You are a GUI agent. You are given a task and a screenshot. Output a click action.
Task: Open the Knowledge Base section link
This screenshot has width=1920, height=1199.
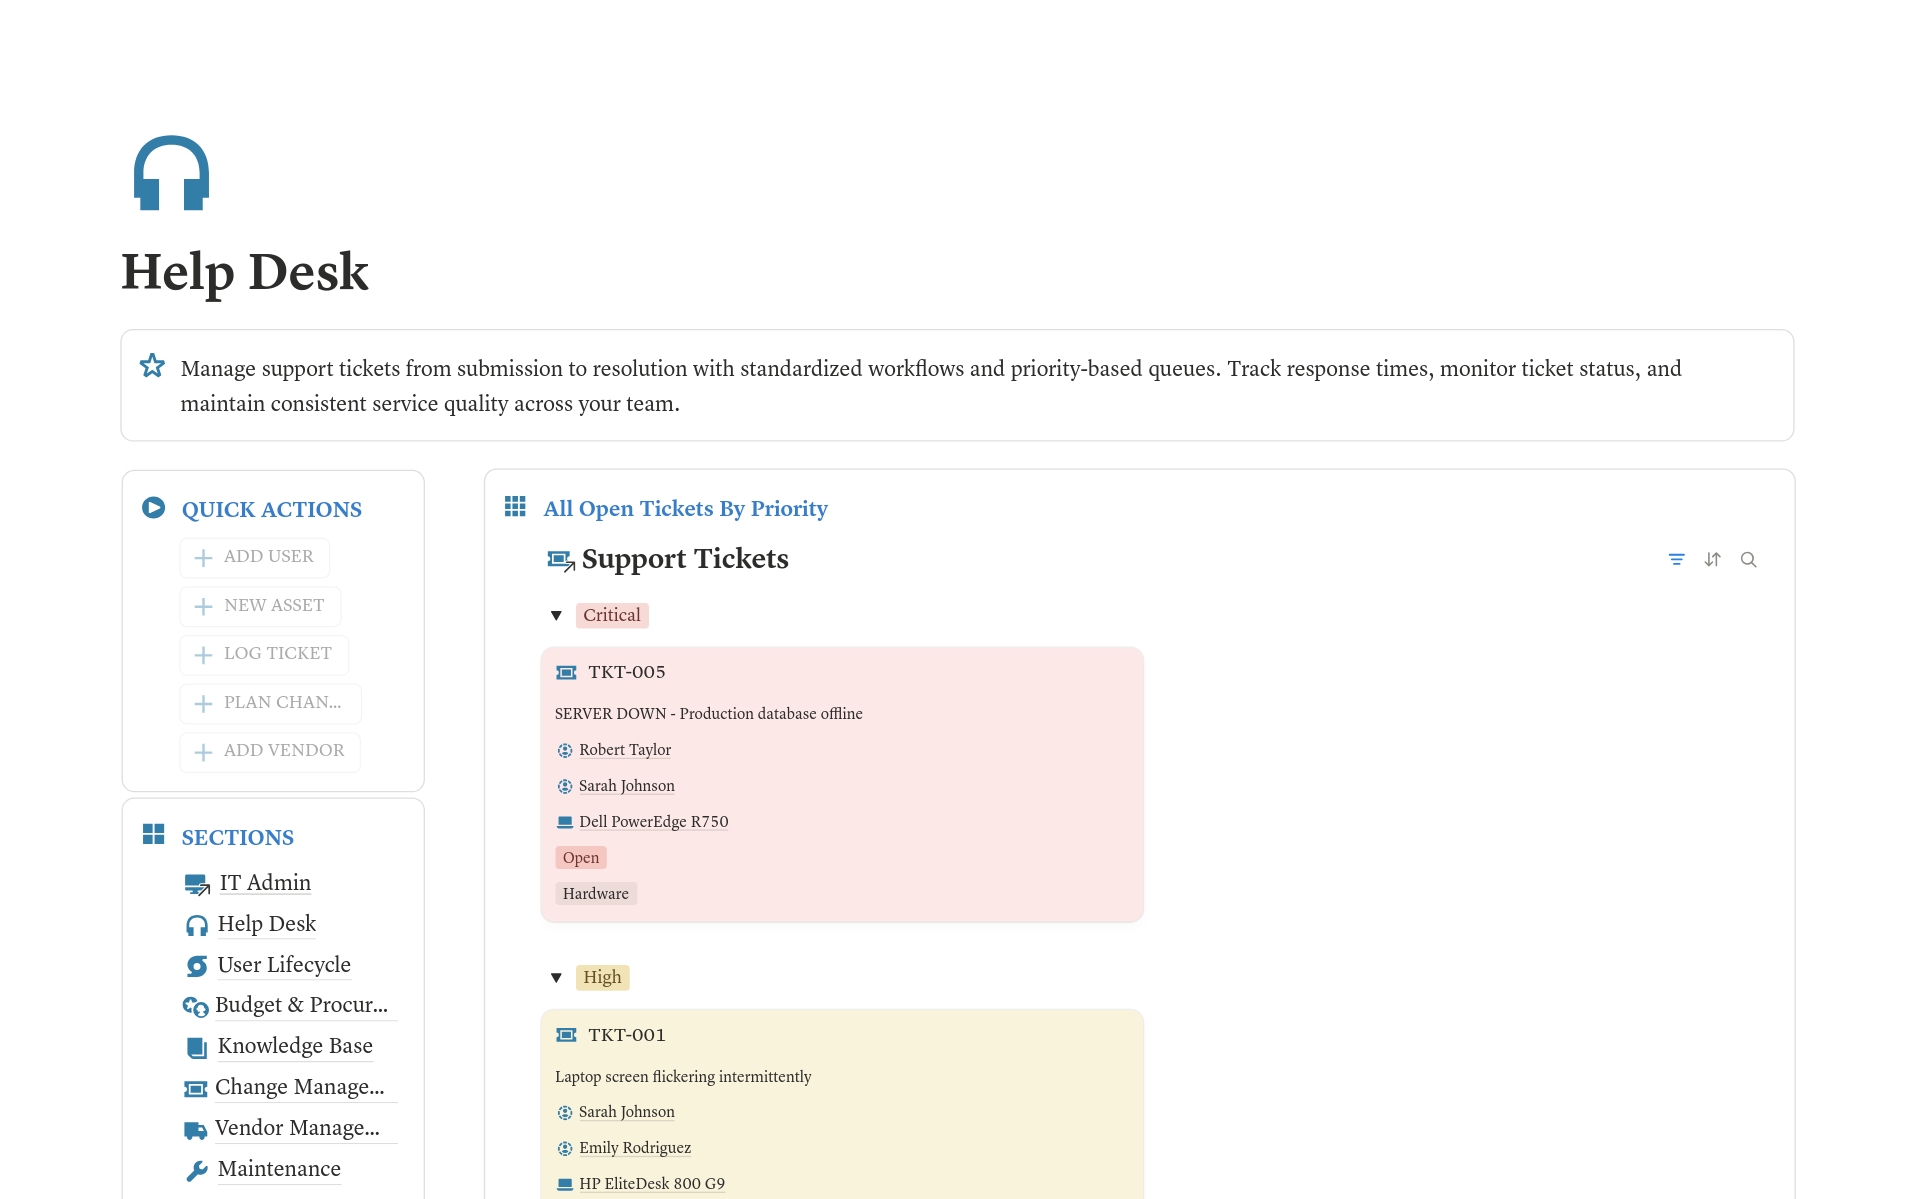(295, 1045)
